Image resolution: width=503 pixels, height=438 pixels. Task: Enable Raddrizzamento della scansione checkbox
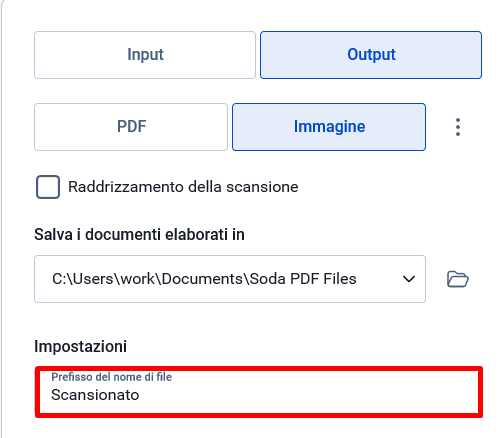point(48,187)
